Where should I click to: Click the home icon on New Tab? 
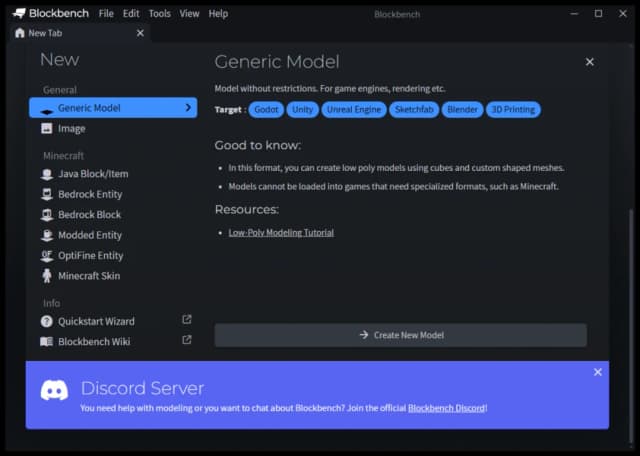point(20,33)
